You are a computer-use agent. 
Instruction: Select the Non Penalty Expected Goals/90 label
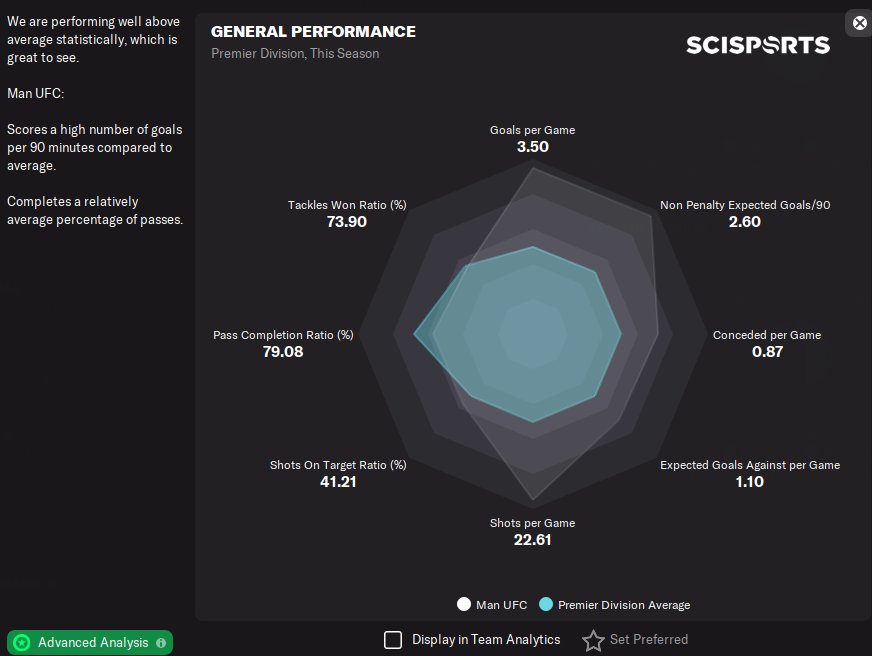(x=745, y=205)
